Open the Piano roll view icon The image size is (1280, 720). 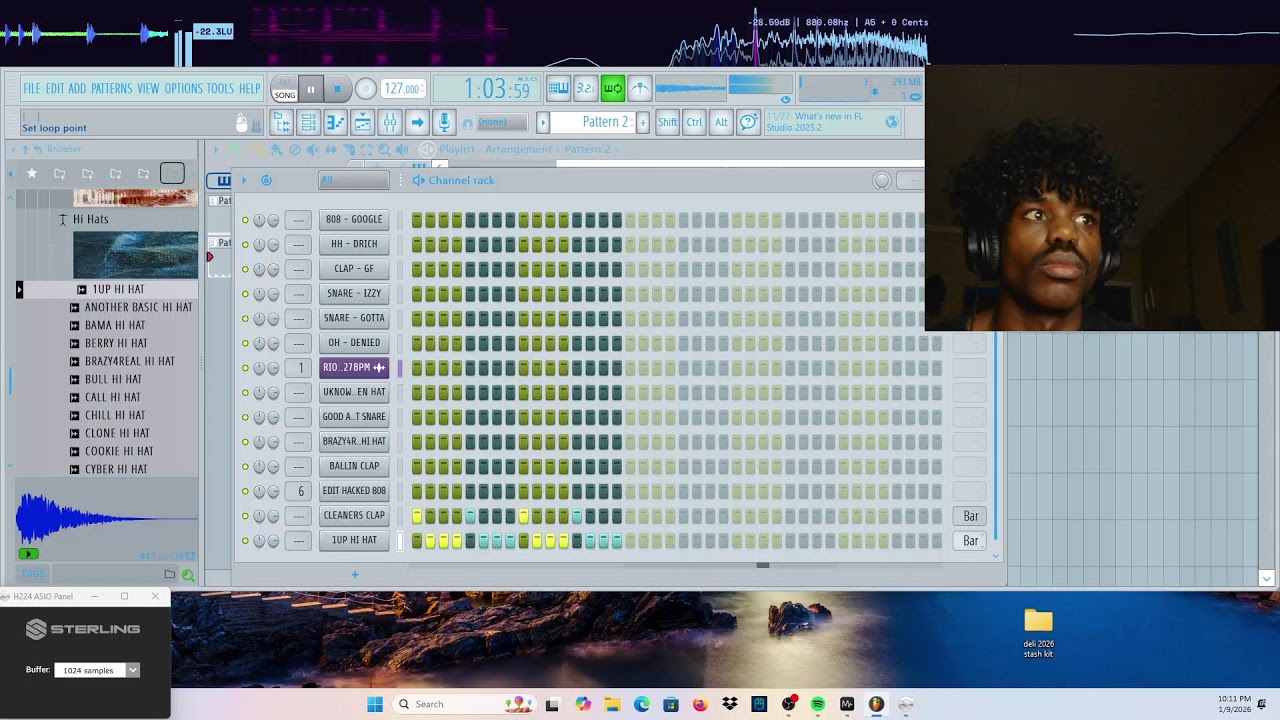[x=336, y=122]
